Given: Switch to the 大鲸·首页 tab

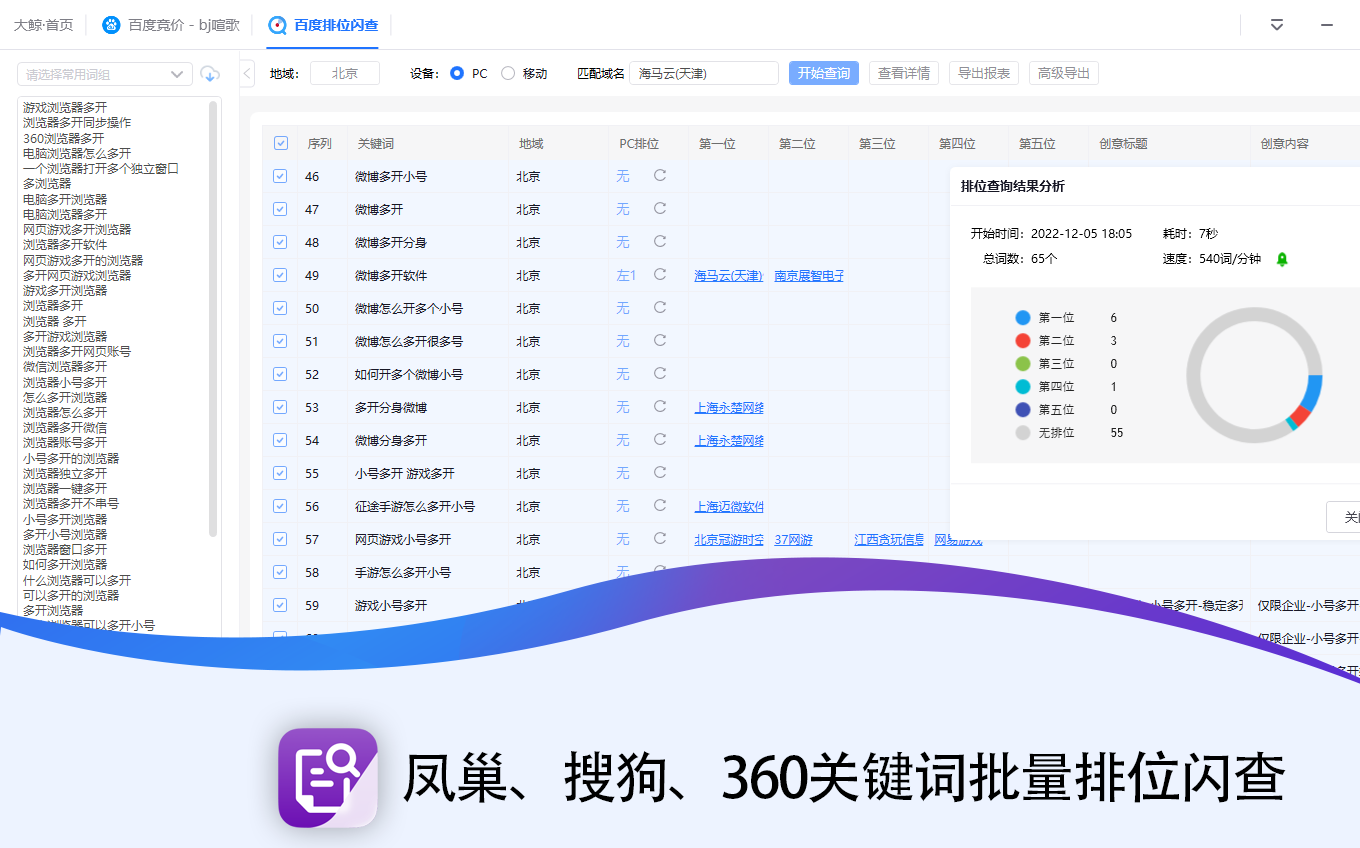Looking at the screenshot, I should [43, 25].
